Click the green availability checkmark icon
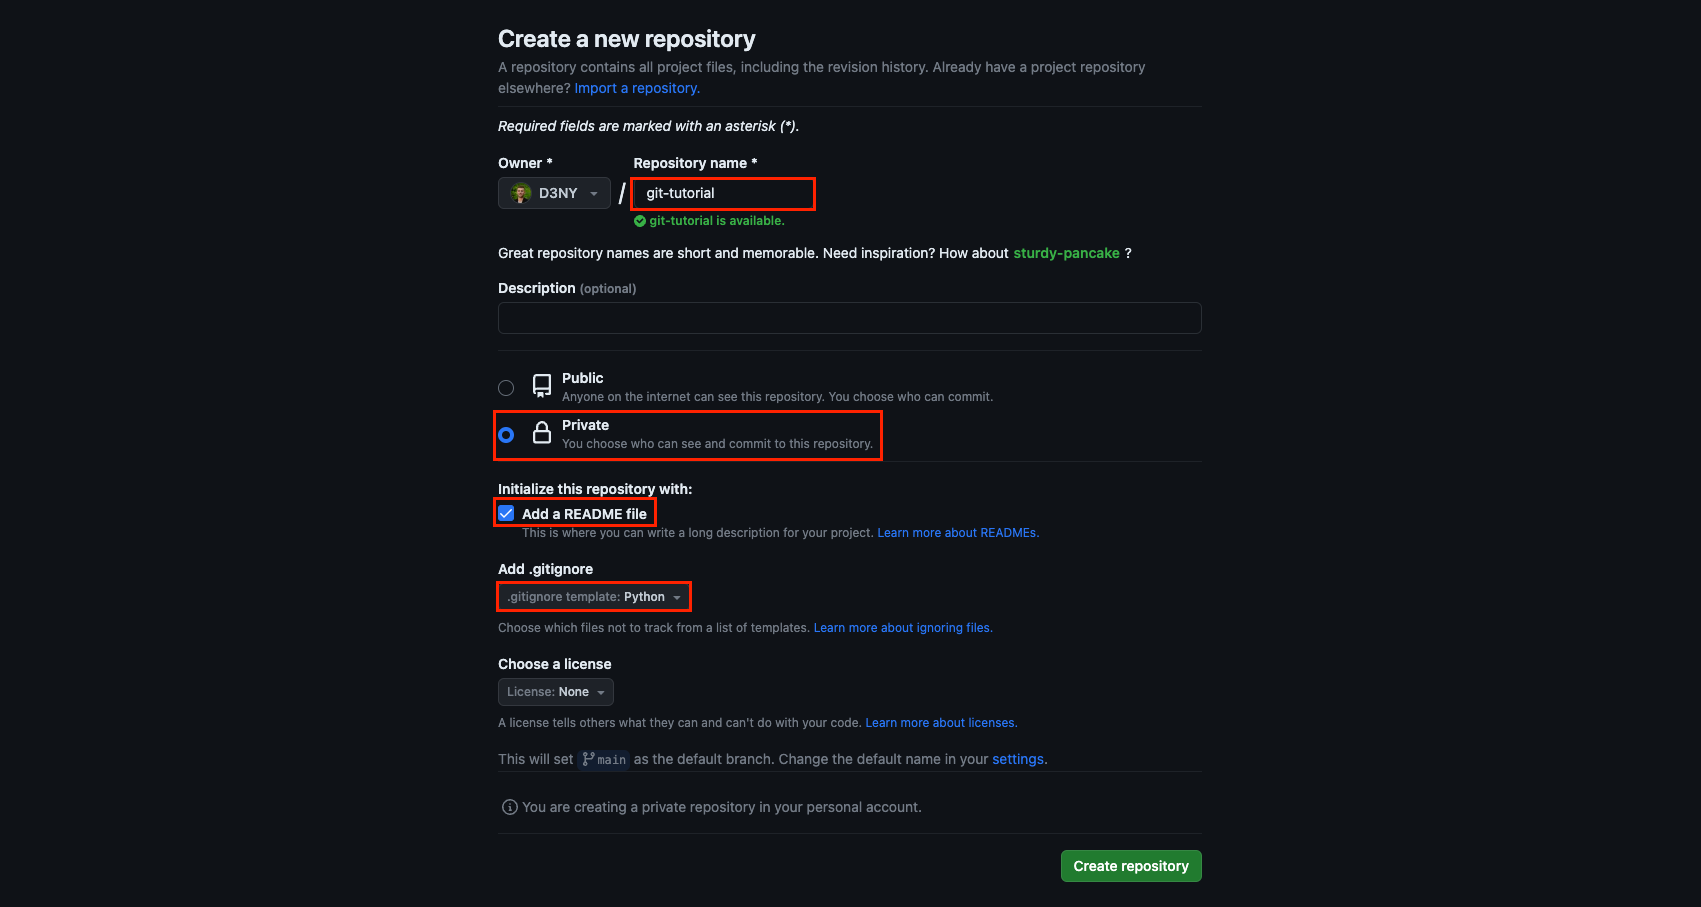 point(640,221)
